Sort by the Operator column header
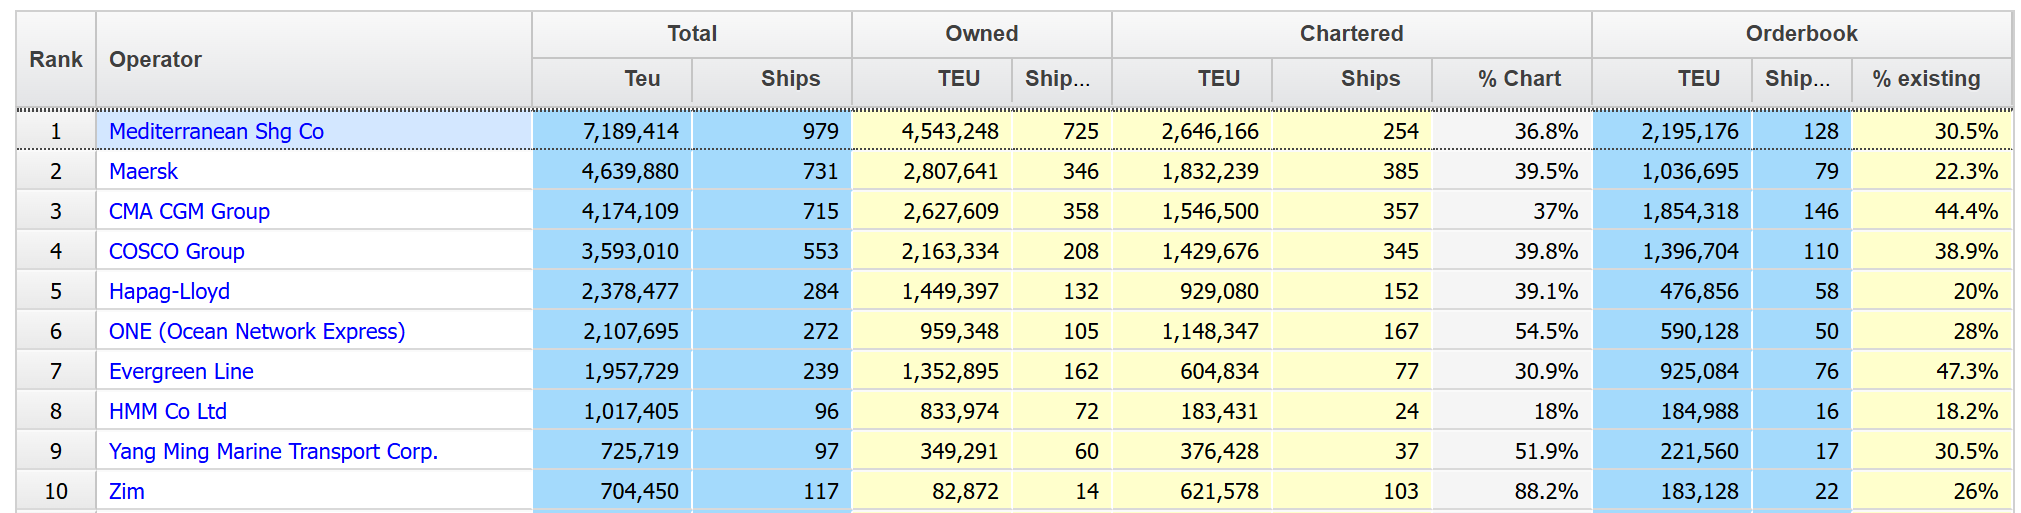 click(x=155, y=60)
